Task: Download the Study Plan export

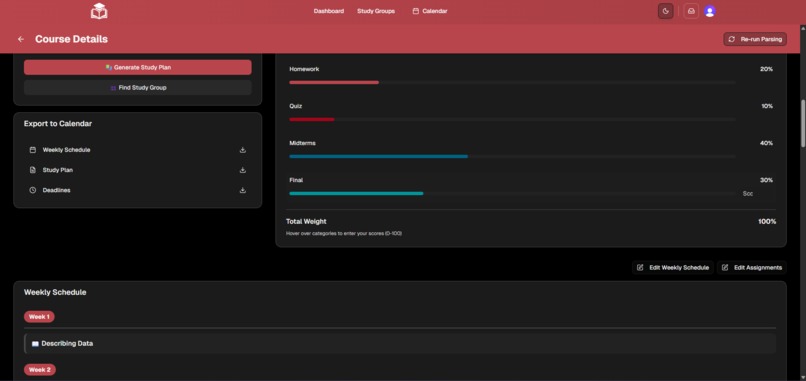Action: (243, 170)
